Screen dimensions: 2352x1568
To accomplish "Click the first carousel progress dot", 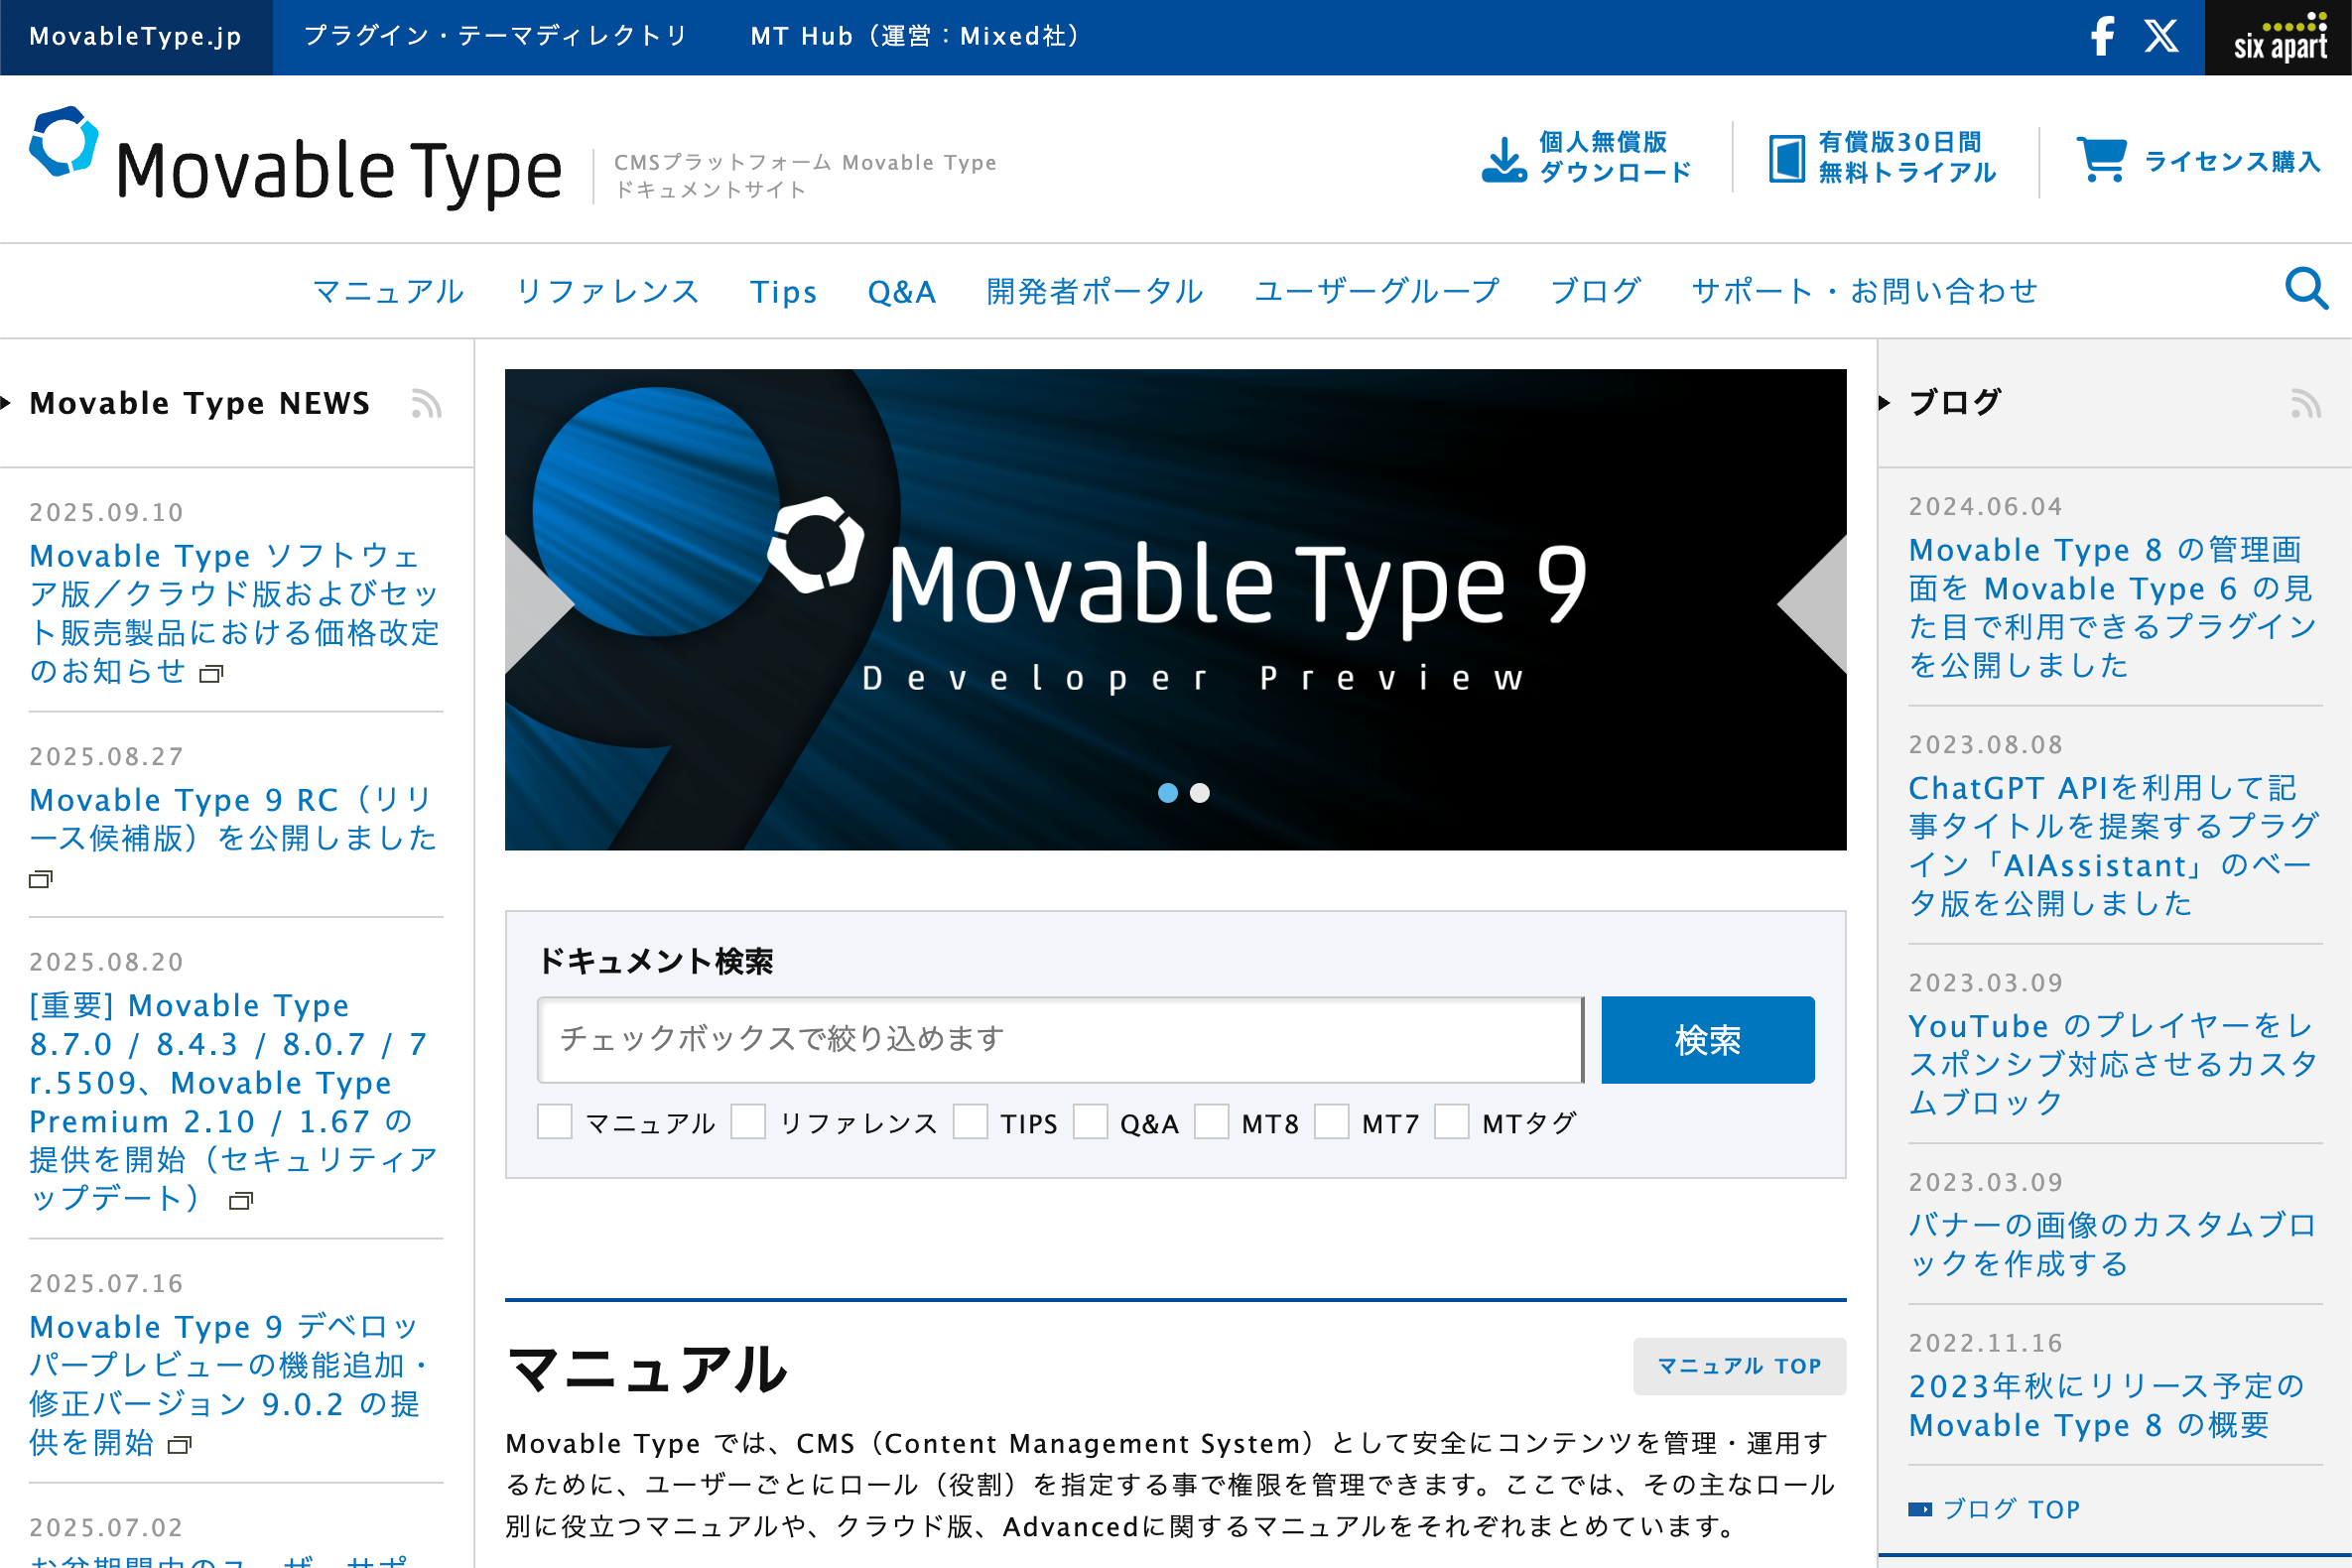I will coord(1169,793).
